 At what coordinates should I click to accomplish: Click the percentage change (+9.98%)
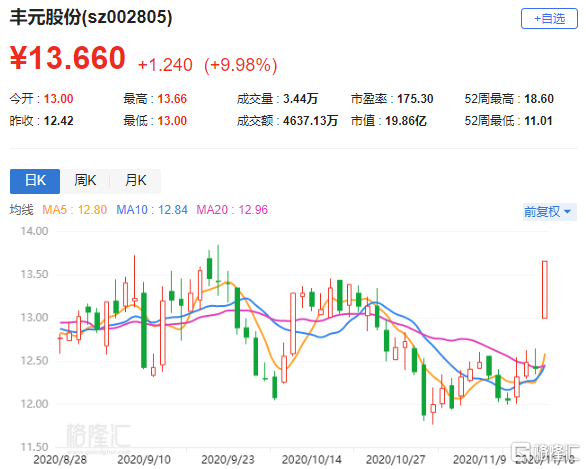(x=241, y=65)
